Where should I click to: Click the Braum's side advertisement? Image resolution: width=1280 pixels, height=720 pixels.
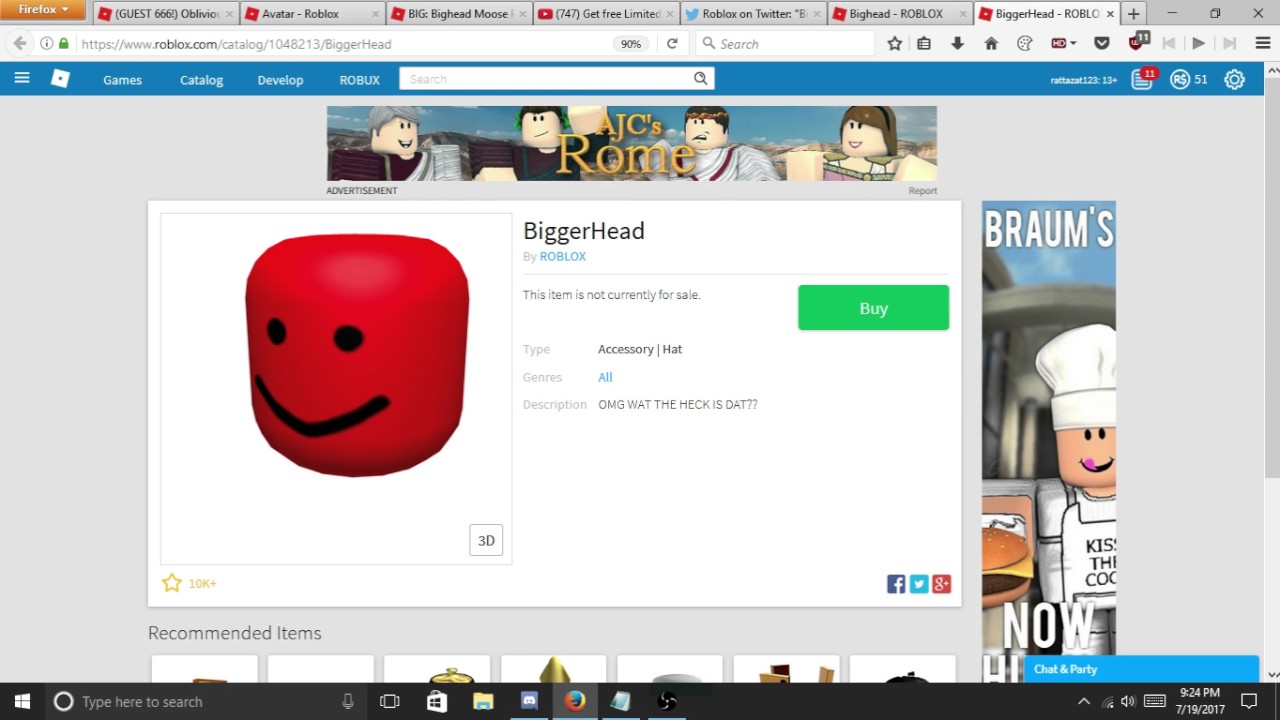1049,441
